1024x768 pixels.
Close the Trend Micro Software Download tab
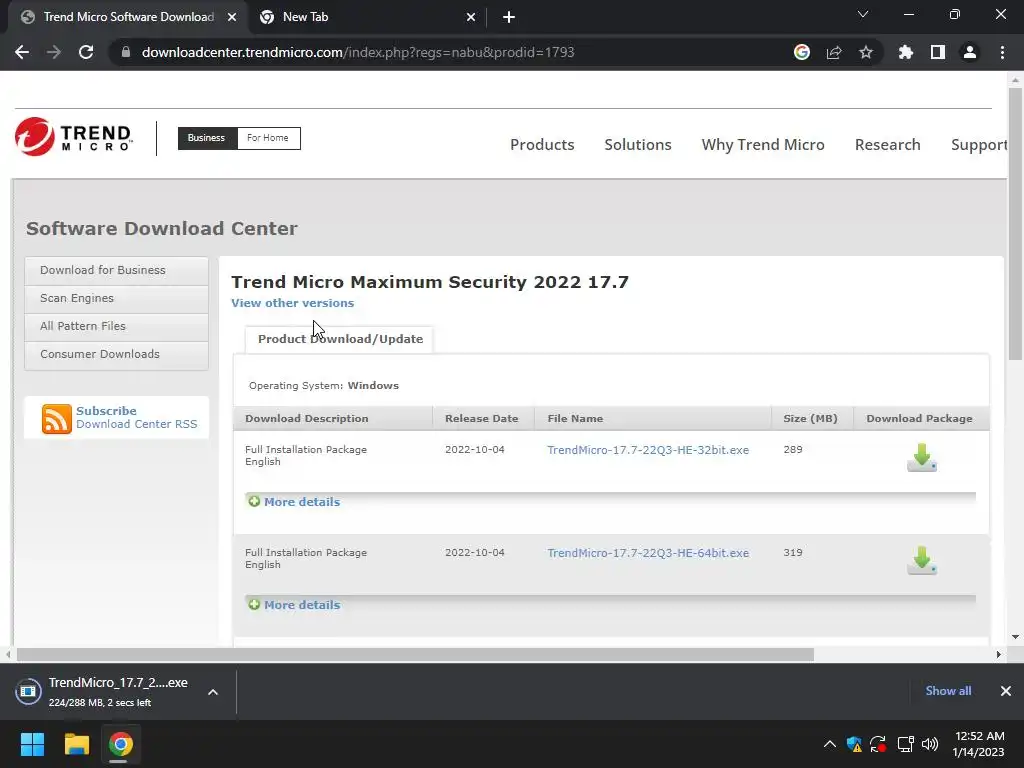coord(232,18)
